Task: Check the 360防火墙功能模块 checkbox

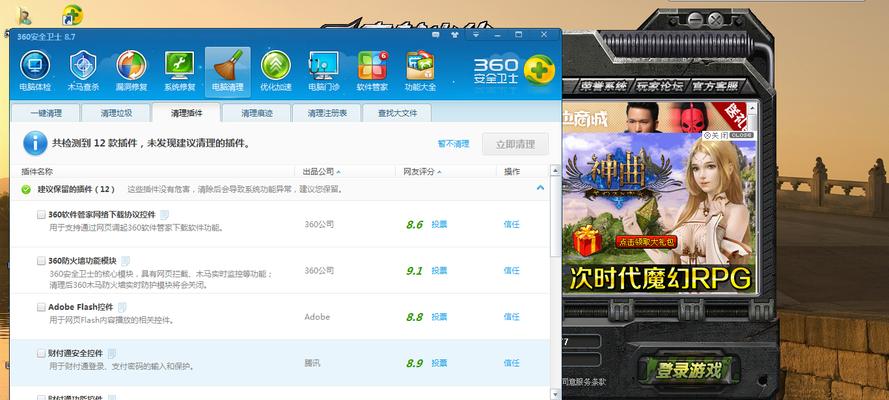Action: 41,261
